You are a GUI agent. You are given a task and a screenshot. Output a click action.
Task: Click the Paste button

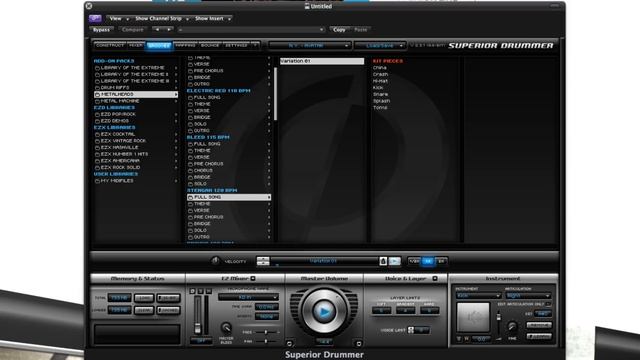tap(360, 29)
